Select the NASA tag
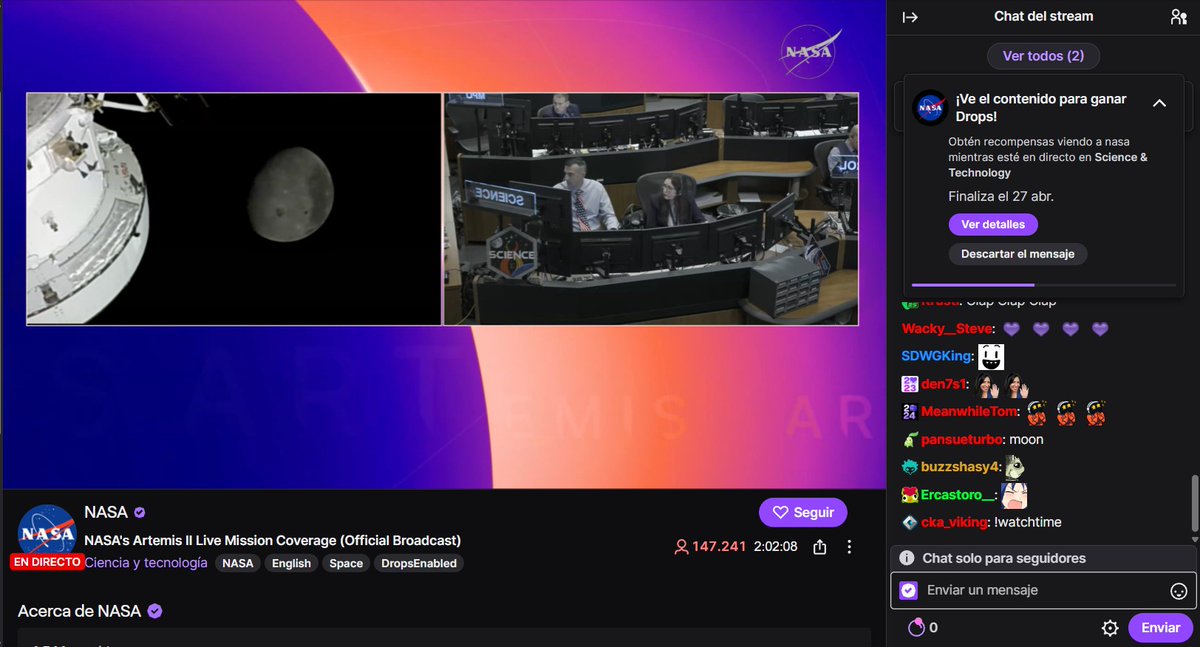Screen dimensions: 1200x647 click(238, 563)
